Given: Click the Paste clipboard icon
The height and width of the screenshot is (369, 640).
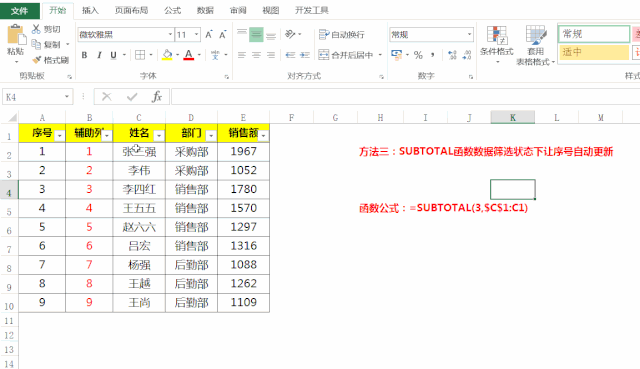Looking at the screenshot, I should pyautogui.click(x=16, y=35).
